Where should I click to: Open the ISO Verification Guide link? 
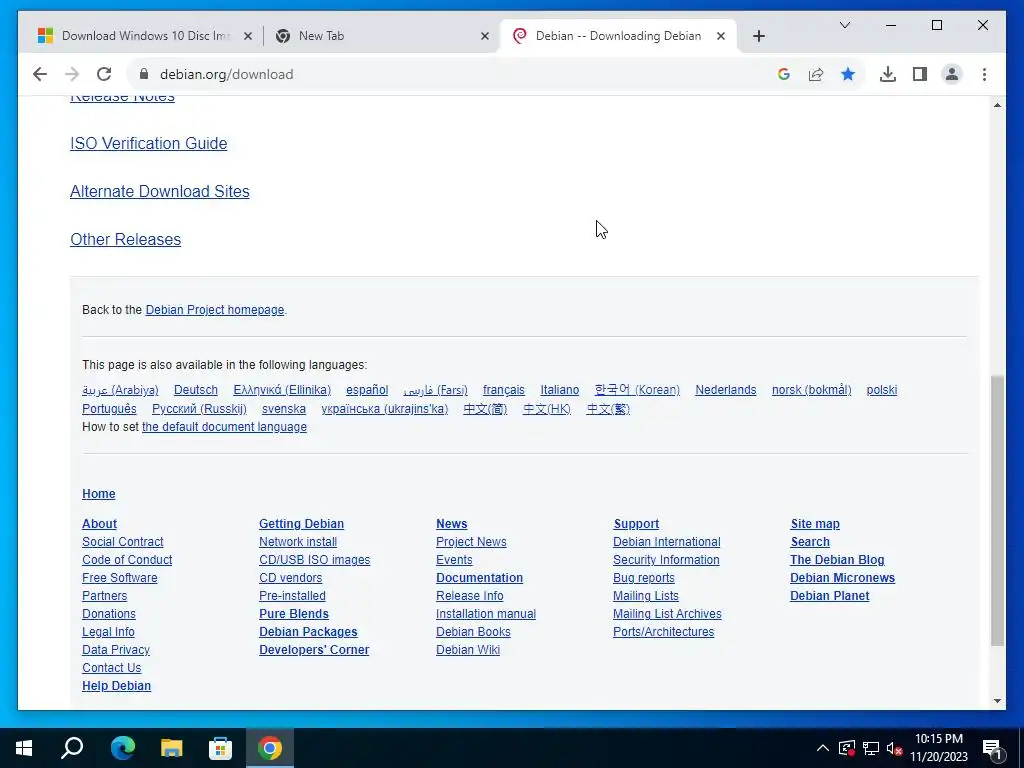pyautogui.click(x=148, y=144)
